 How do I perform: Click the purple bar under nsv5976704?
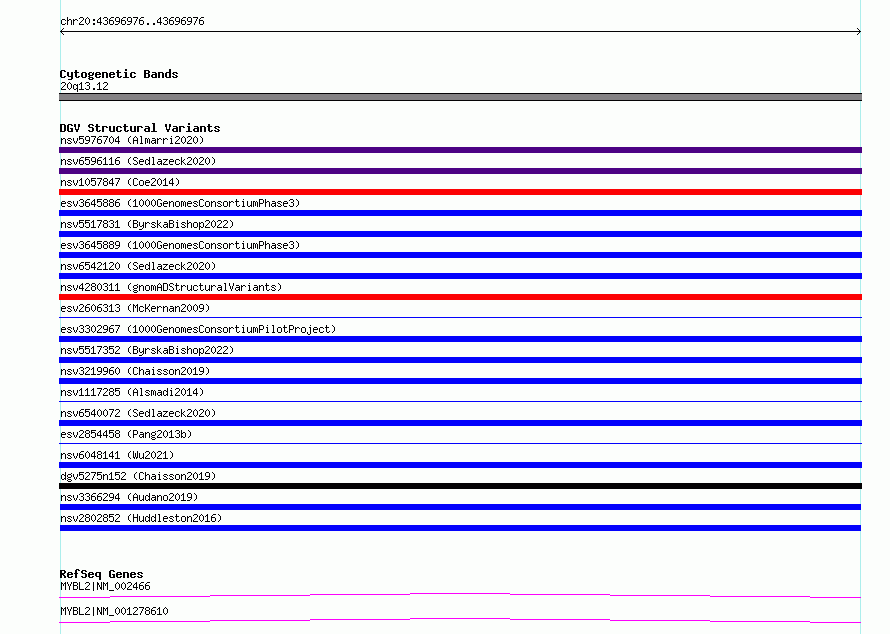tap(460, 150)
